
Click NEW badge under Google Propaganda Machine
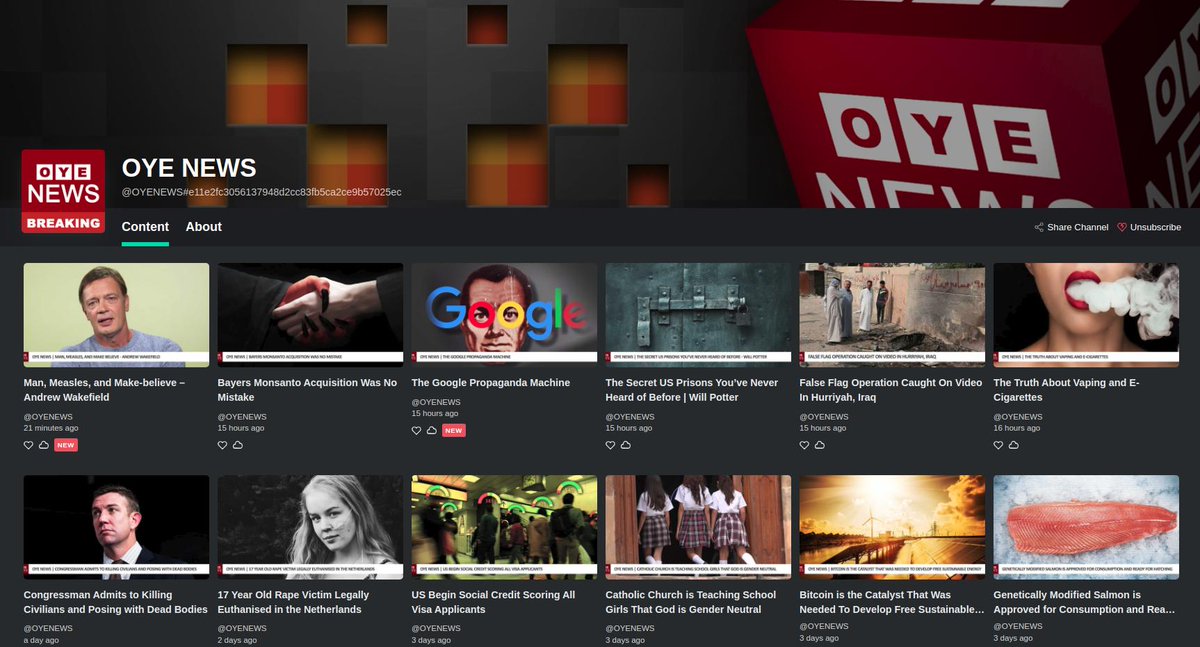(x=454, y=431)
